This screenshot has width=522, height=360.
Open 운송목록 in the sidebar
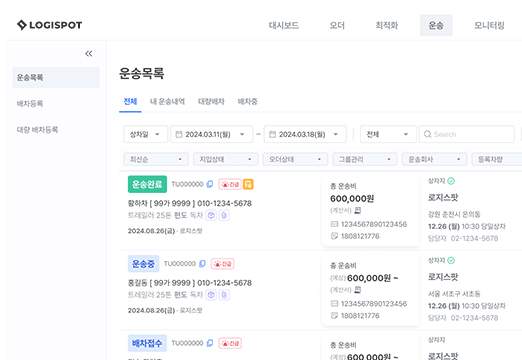point(56,77)
